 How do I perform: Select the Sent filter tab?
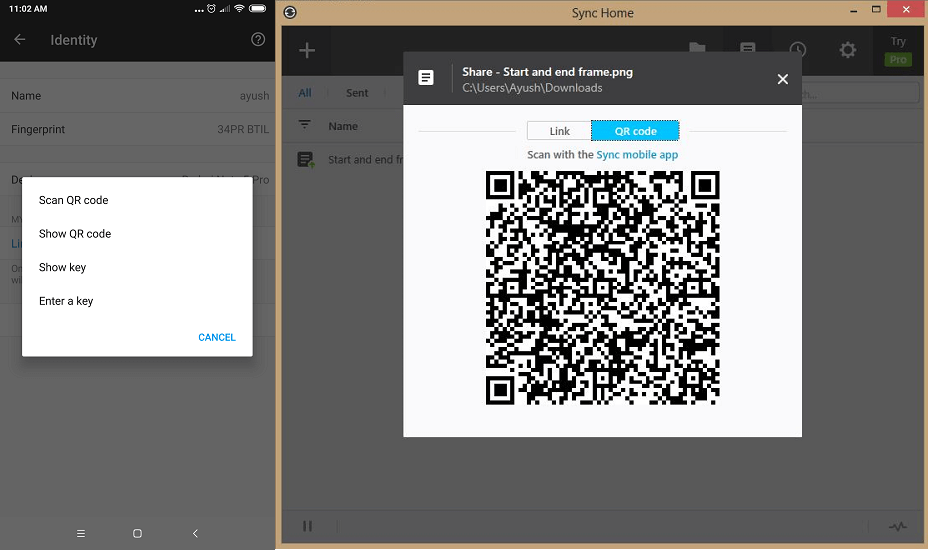tap(357, 93)
